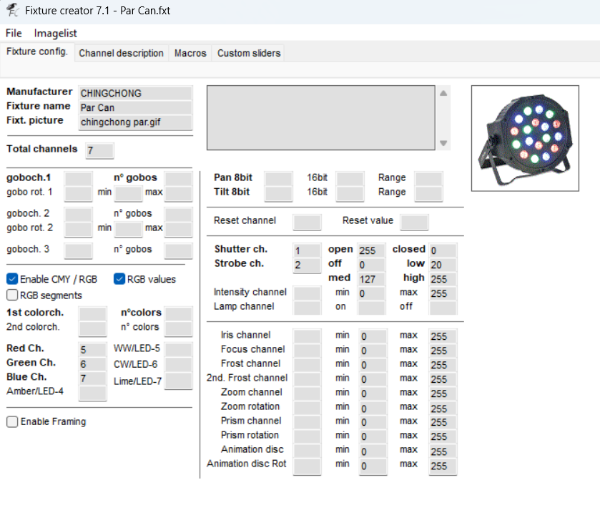
Task: Switch to the Channel description tab
Action: tap(121, 53)
